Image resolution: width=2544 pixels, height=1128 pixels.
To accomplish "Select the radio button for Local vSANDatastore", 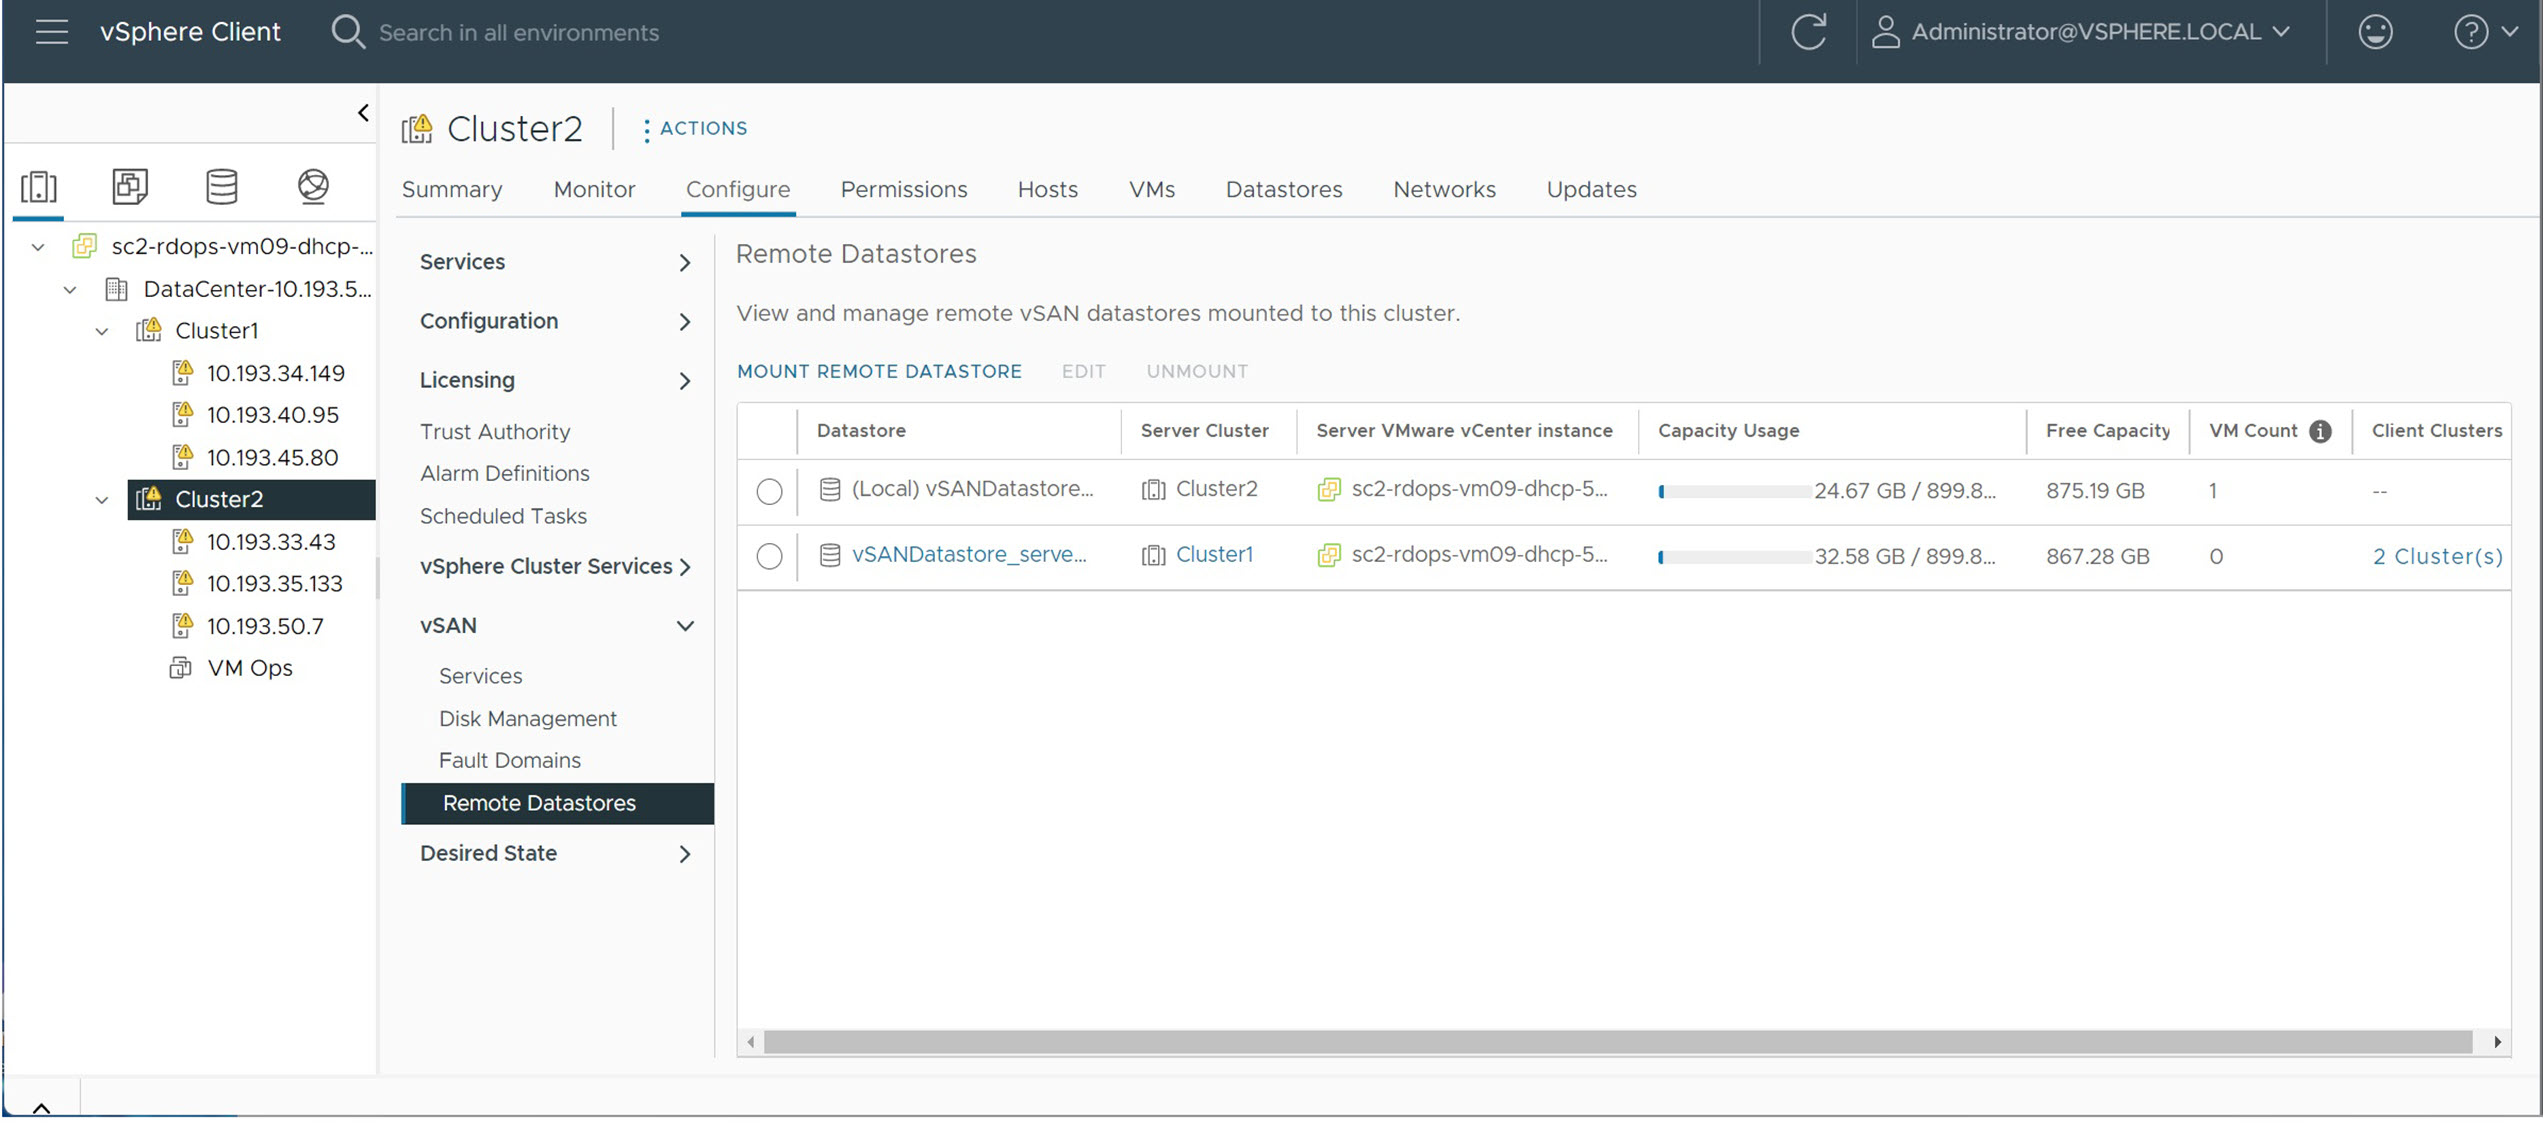I will pos(771,490).
